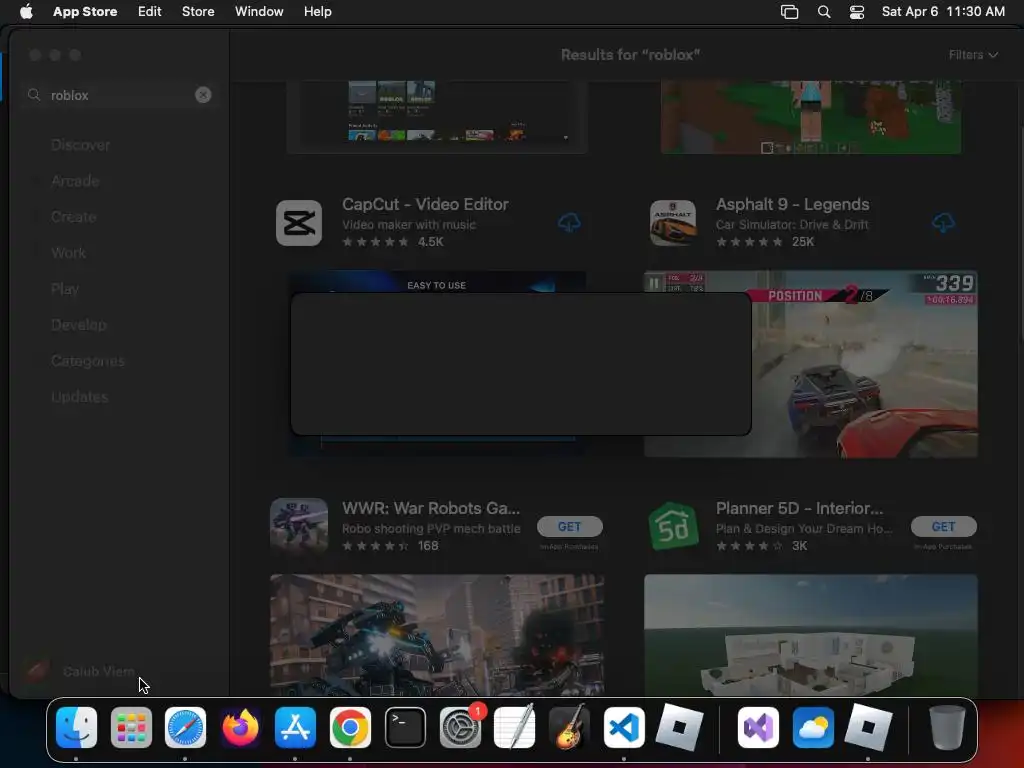Open War Robots screenshot thumbnail
The height and width of the screenshot is (768, 1024).
tap(437, 635)
